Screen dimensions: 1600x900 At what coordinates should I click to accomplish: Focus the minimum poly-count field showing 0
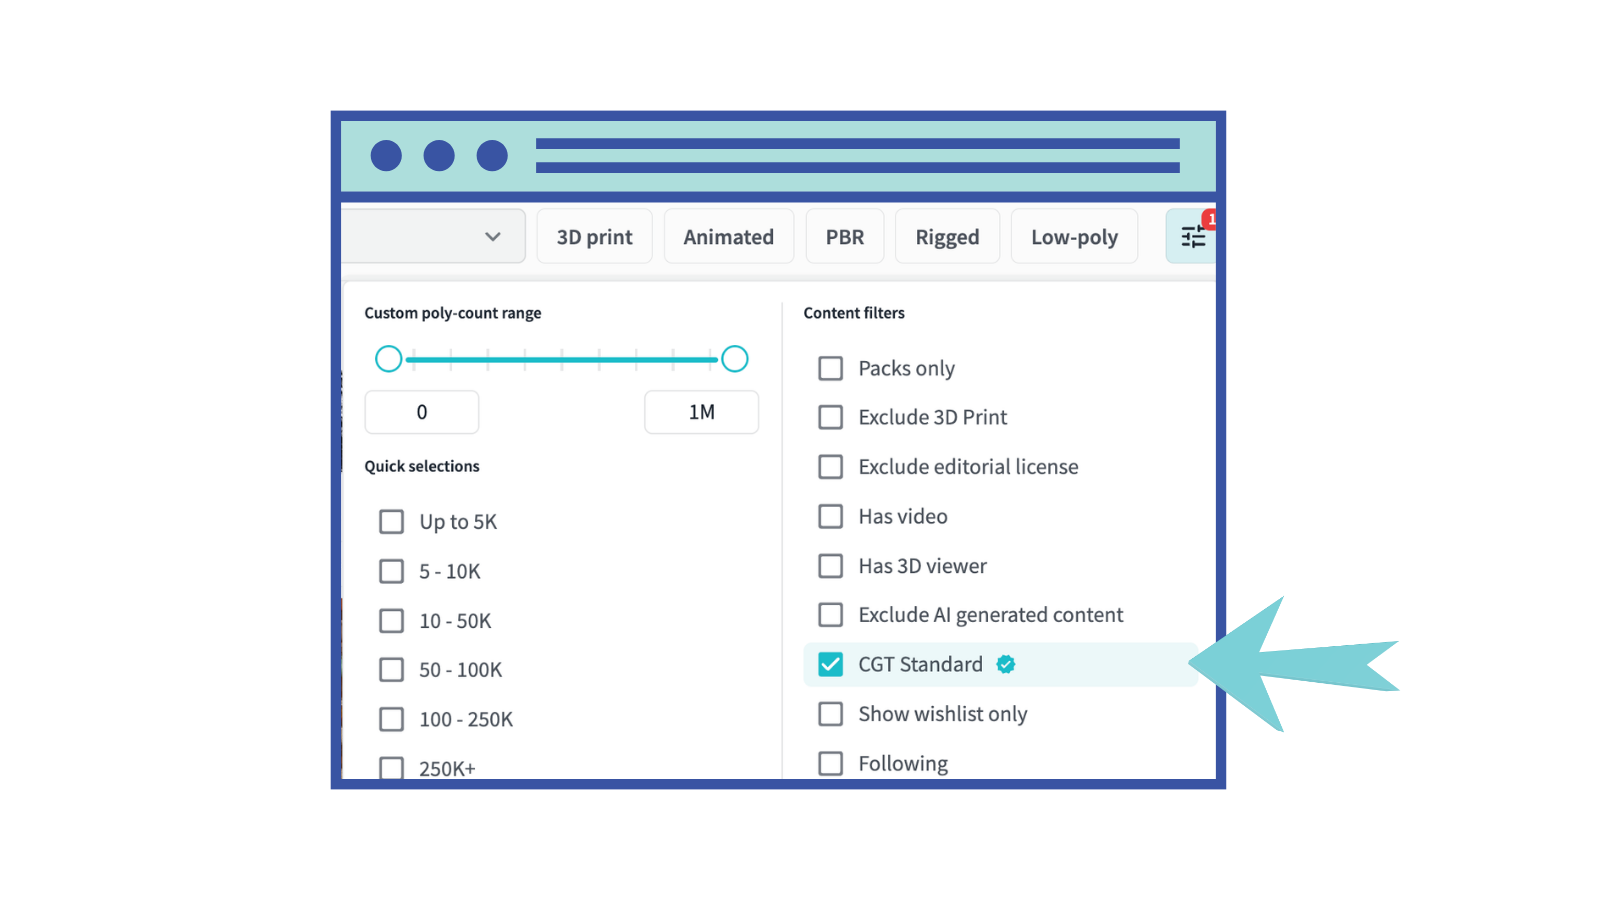click(x=422, y=412)
